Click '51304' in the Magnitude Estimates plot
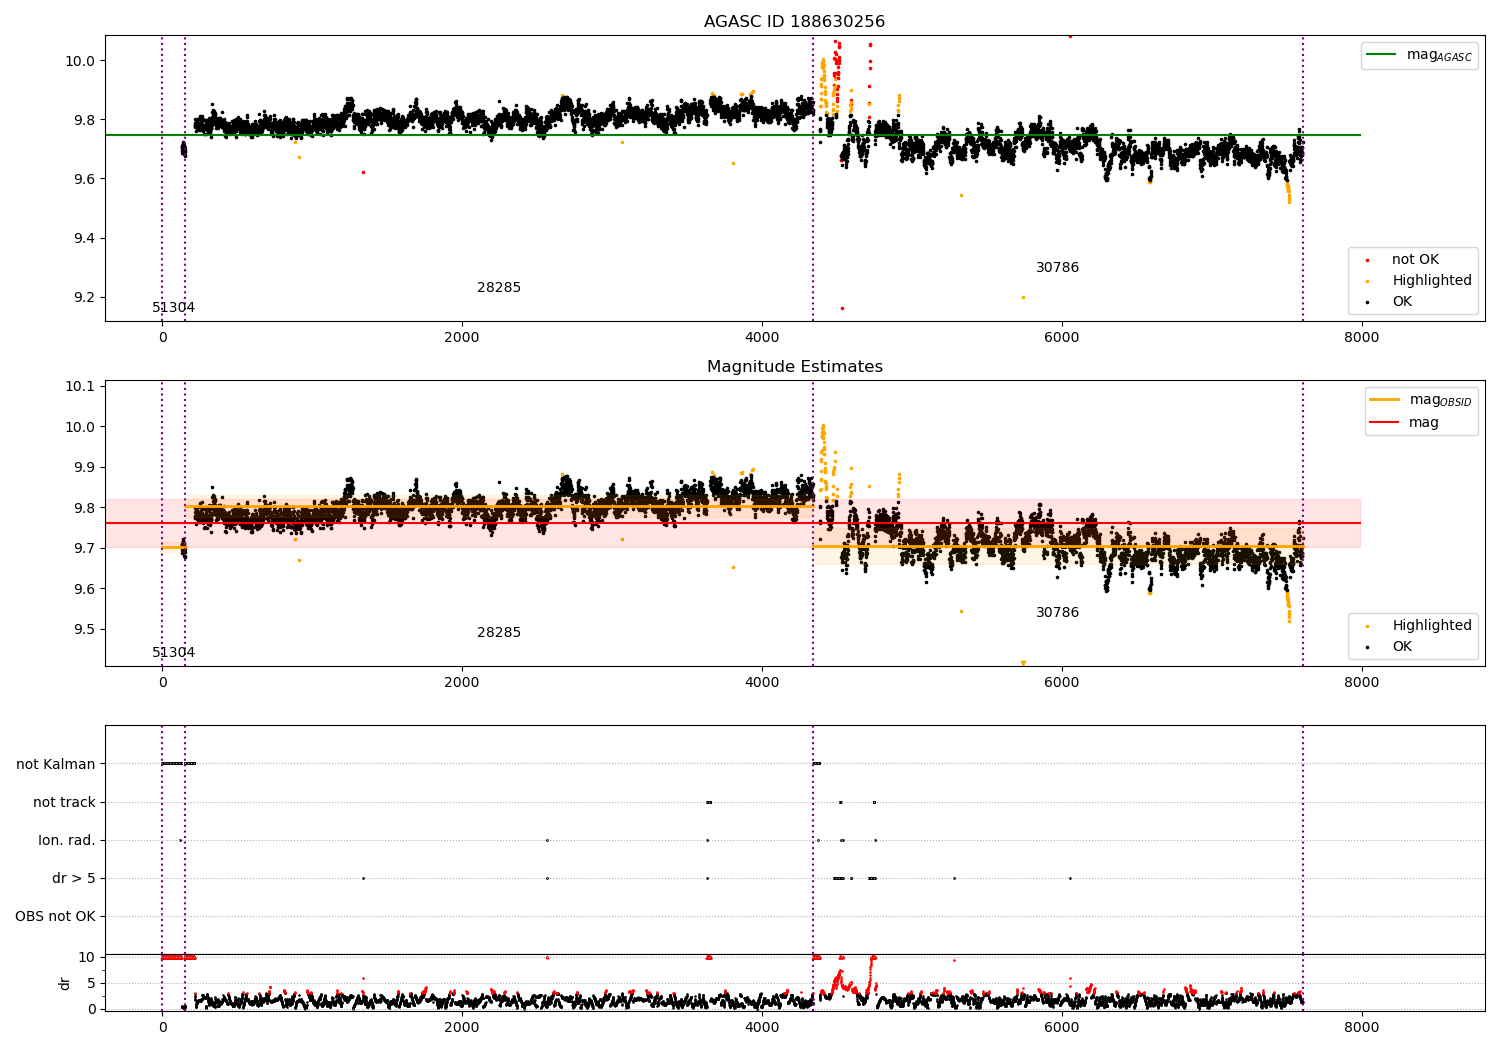 tap(174, 653)
